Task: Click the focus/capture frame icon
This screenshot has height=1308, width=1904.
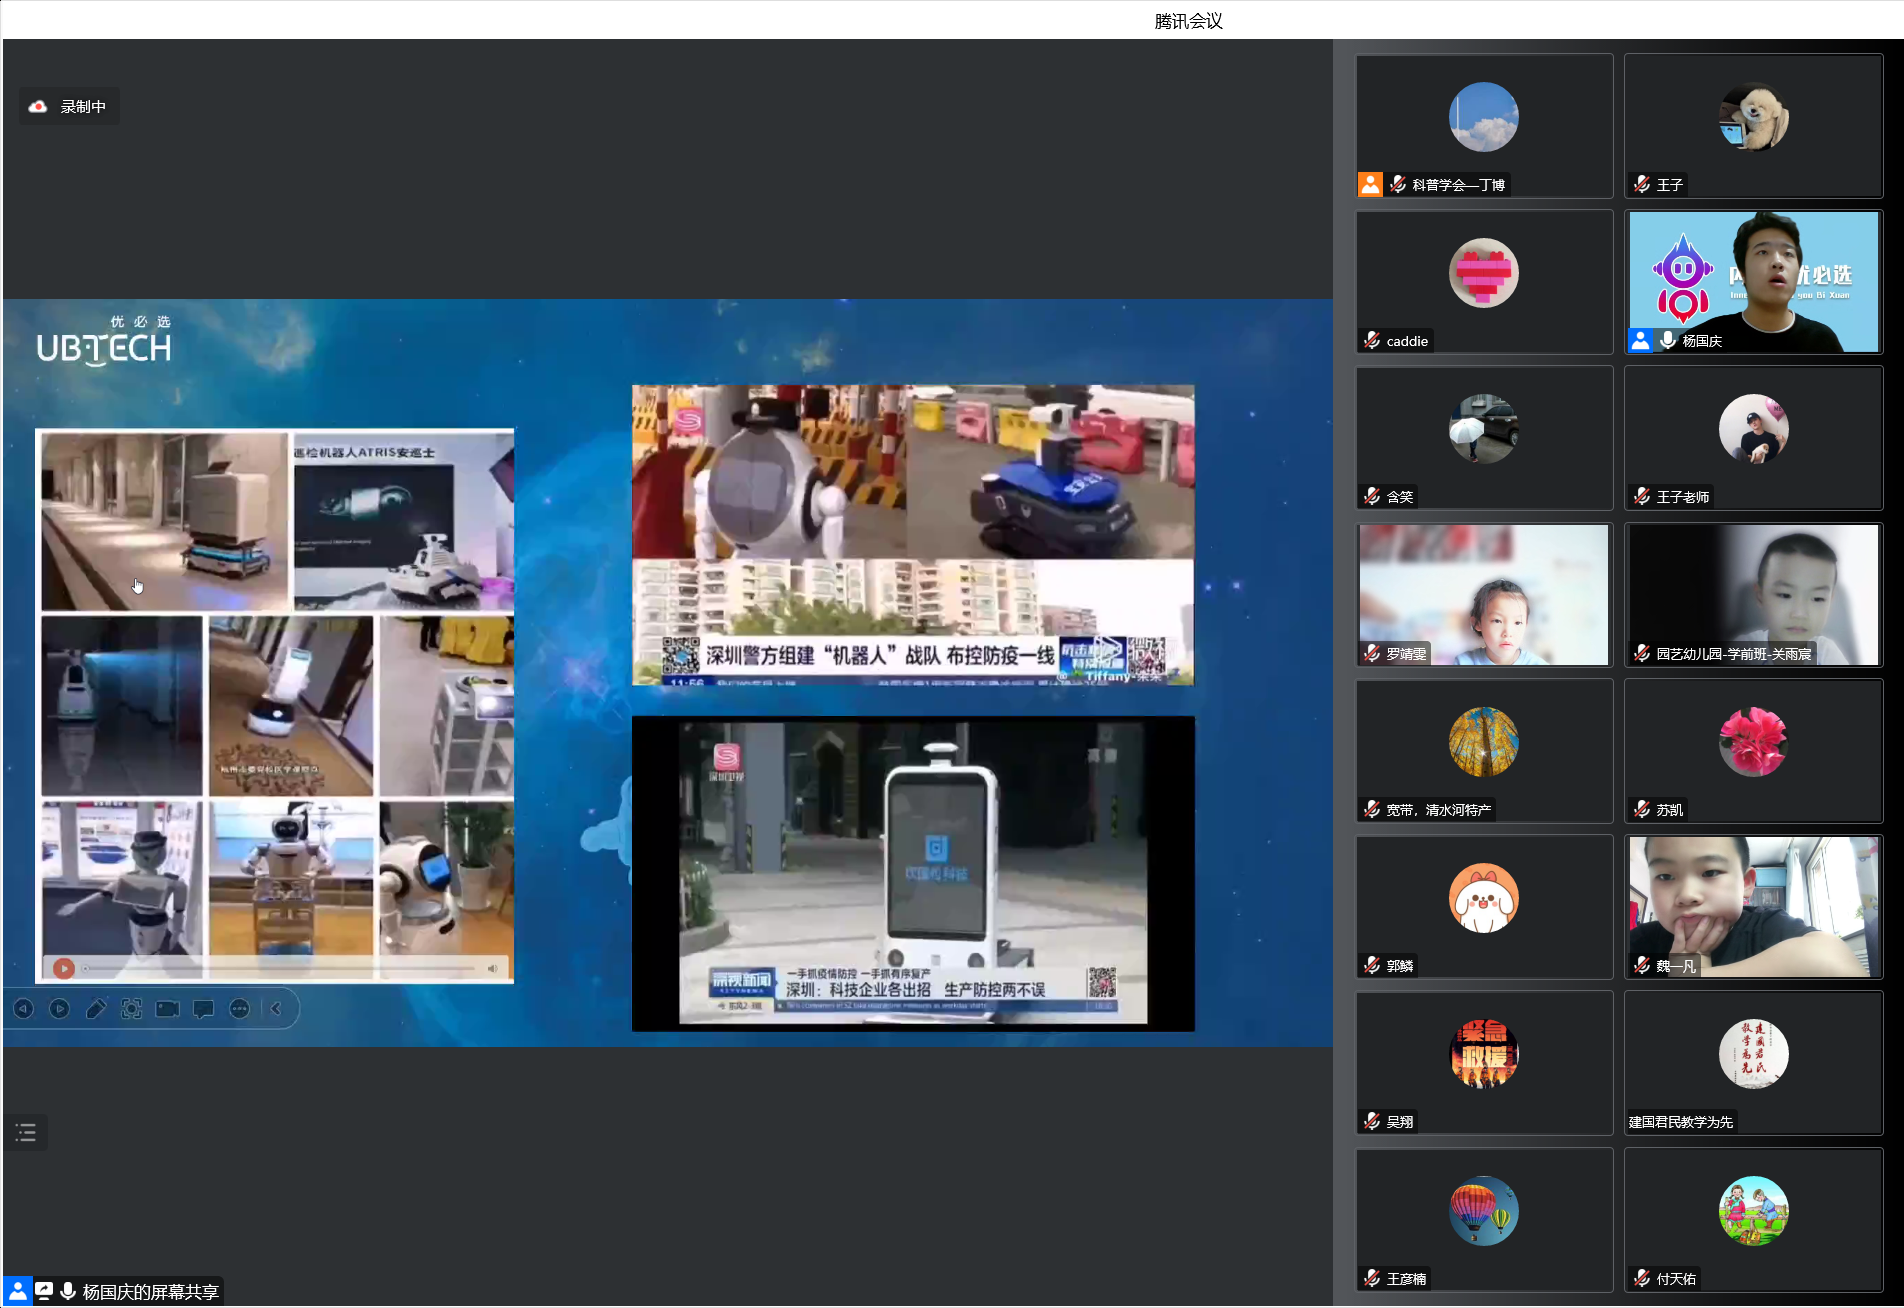Action: tap(132, 1009)
